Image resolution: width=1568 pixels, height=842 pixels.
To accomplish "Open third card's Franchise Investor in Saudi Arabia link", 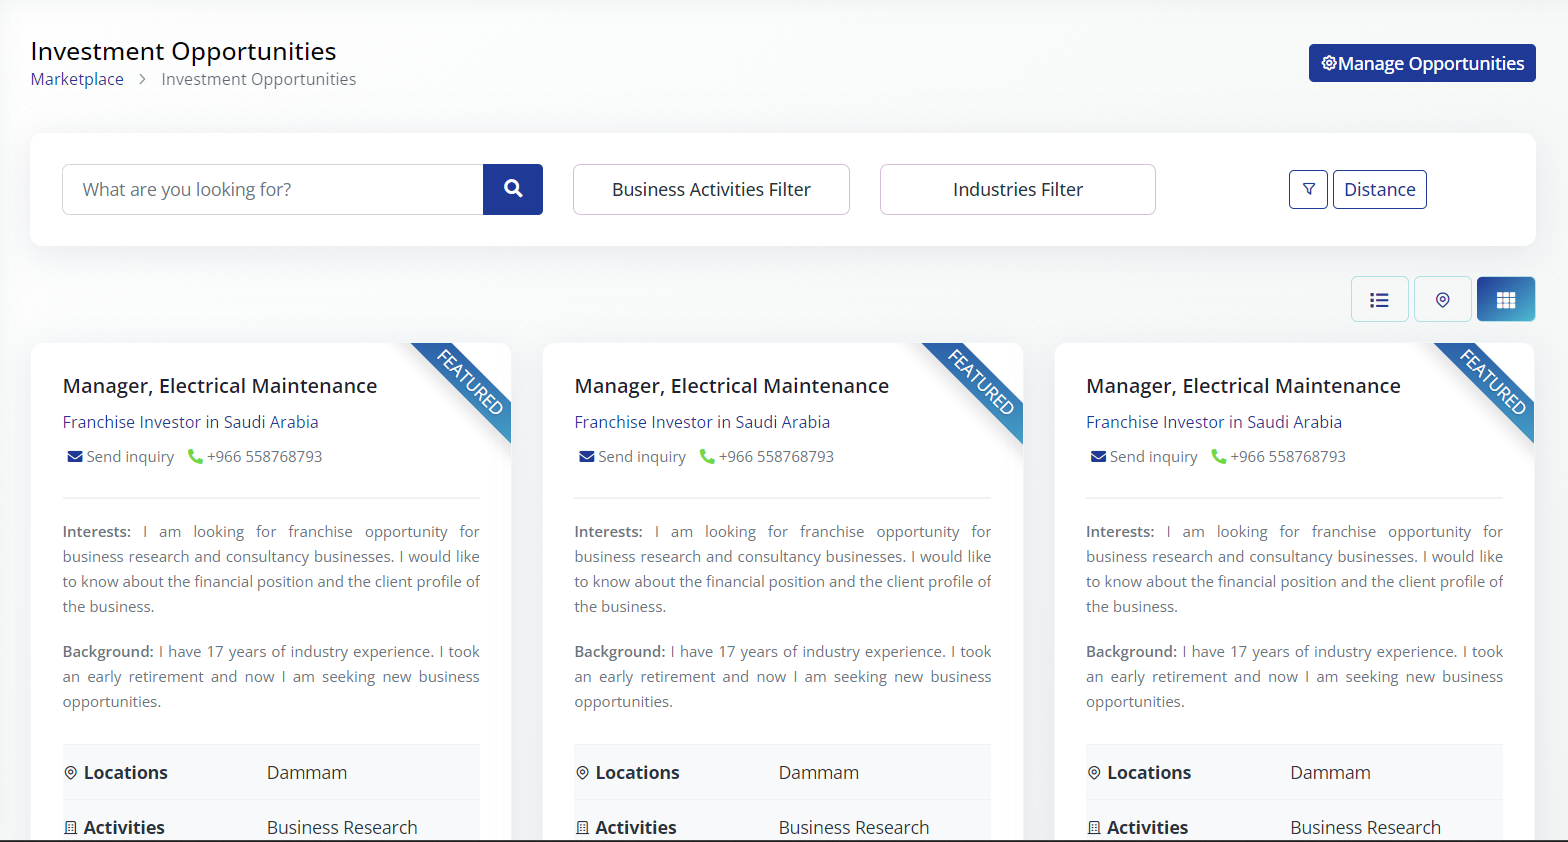I will (1214, 422).
